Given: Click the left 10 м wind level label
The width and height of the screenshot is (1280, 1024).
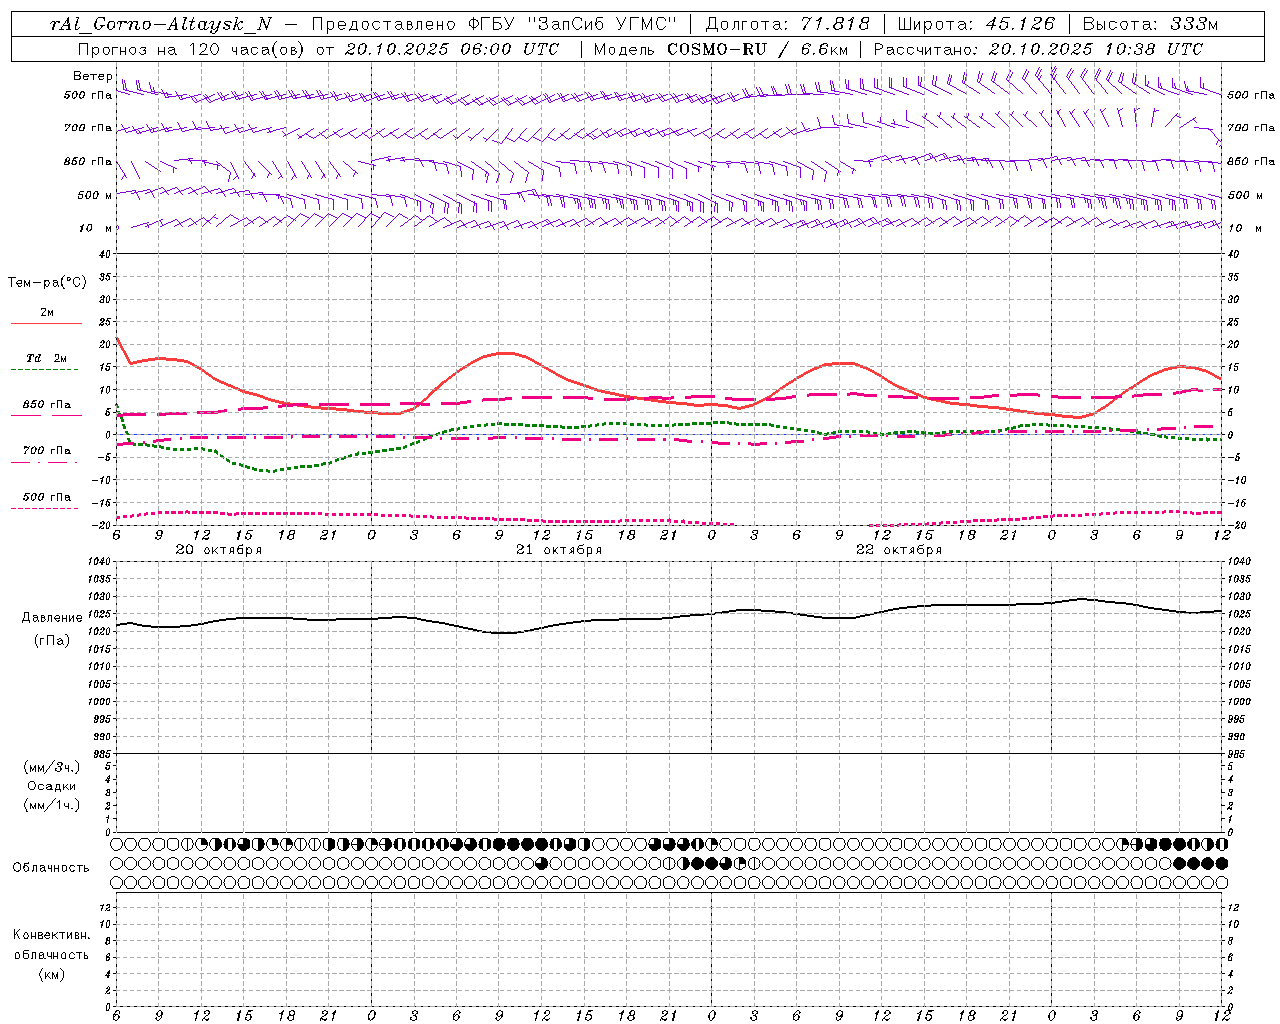Looking at the screenshot, I should [x=96, y=228].
